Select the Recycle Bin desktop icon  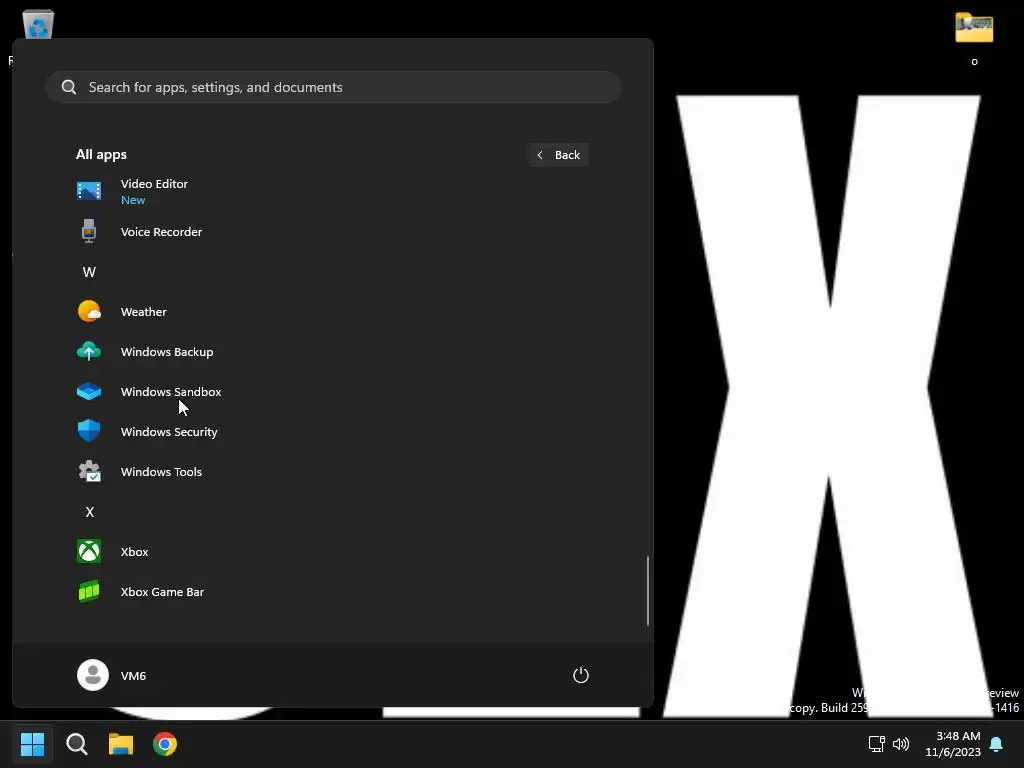coord(38,25)
